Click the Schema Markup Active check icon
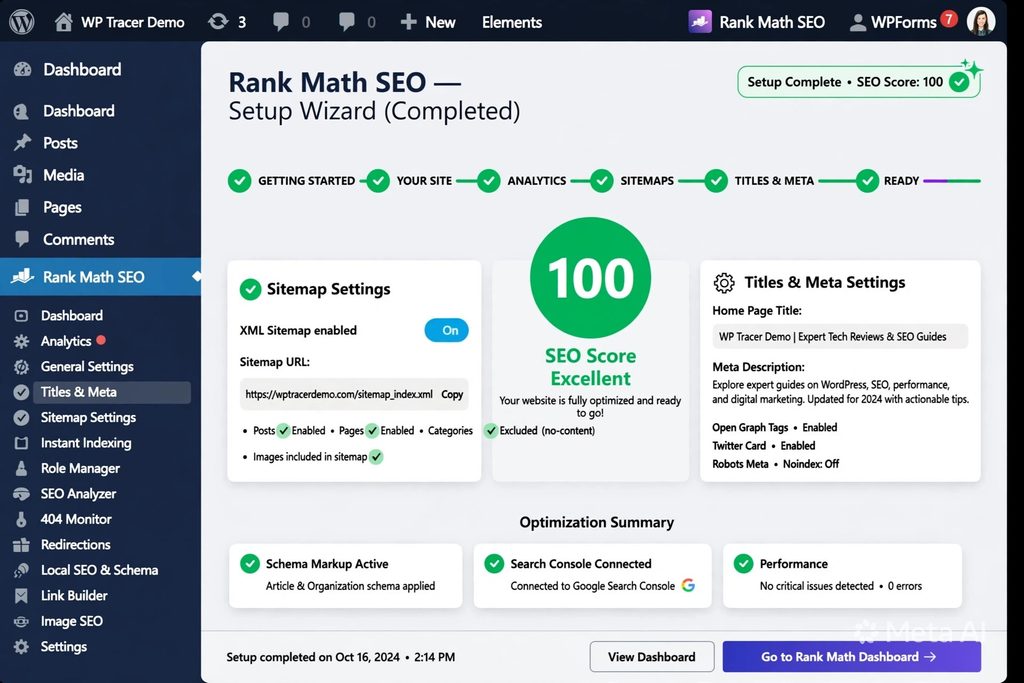 (x=250, y=564)
